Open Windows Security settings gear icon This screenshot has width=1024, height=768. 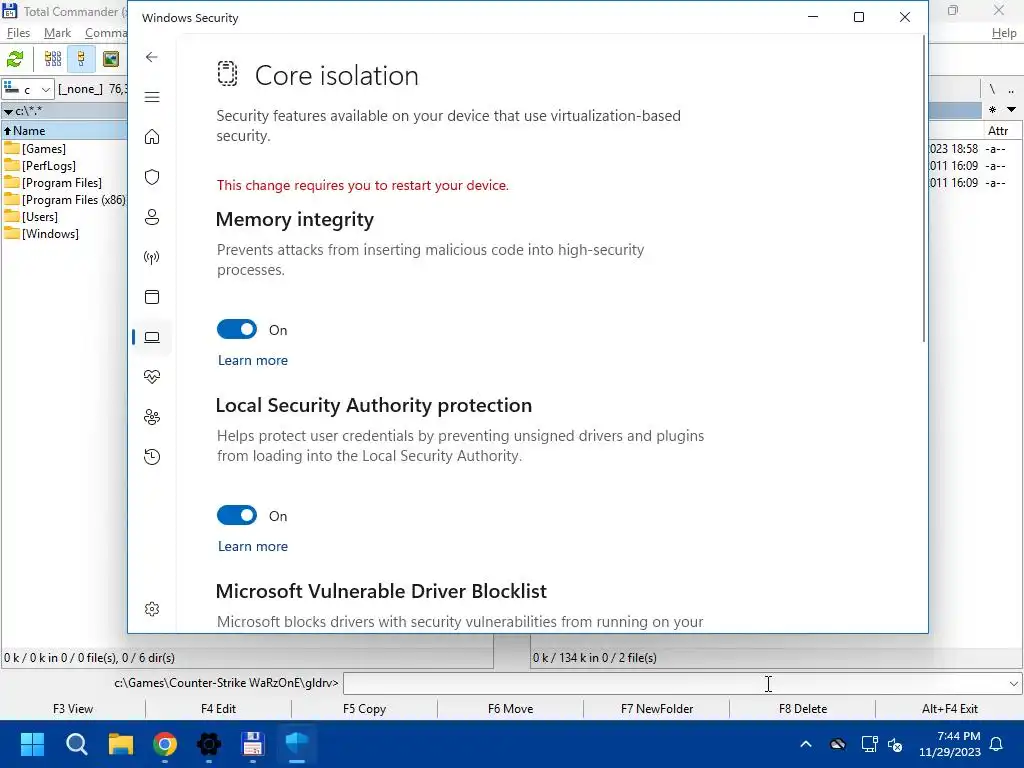152,609
